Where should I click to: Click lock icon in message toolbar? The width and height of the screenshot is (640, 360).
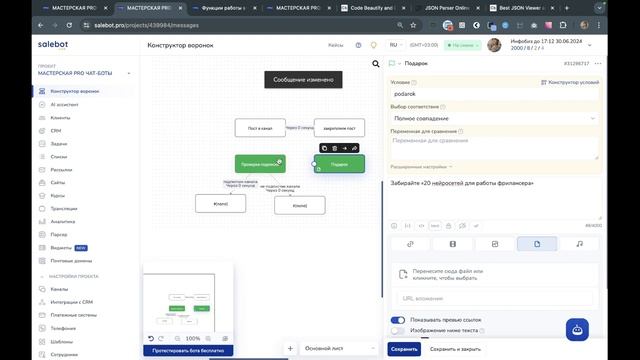(449, 226)
